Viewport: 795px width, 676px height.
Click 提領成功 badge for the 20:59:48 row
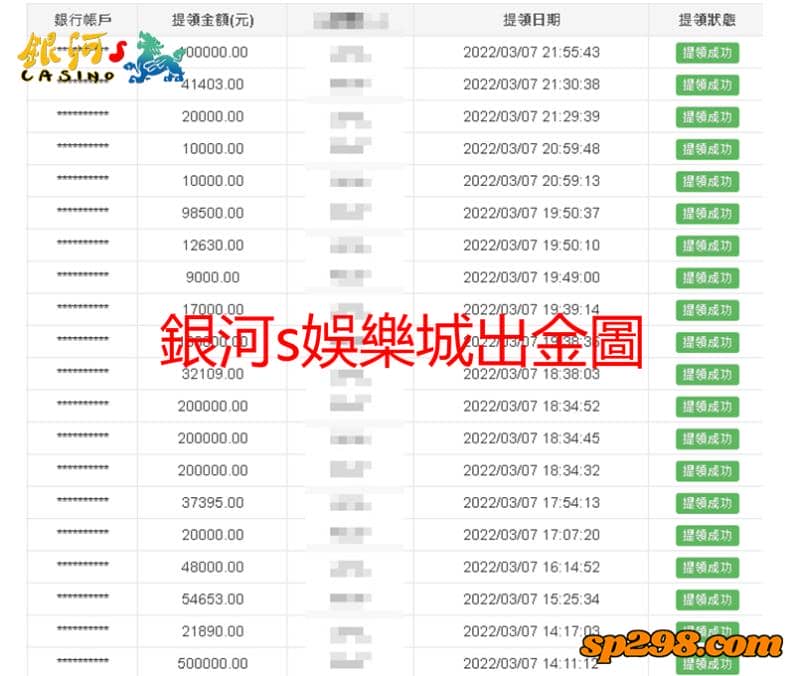pos(707,149)
